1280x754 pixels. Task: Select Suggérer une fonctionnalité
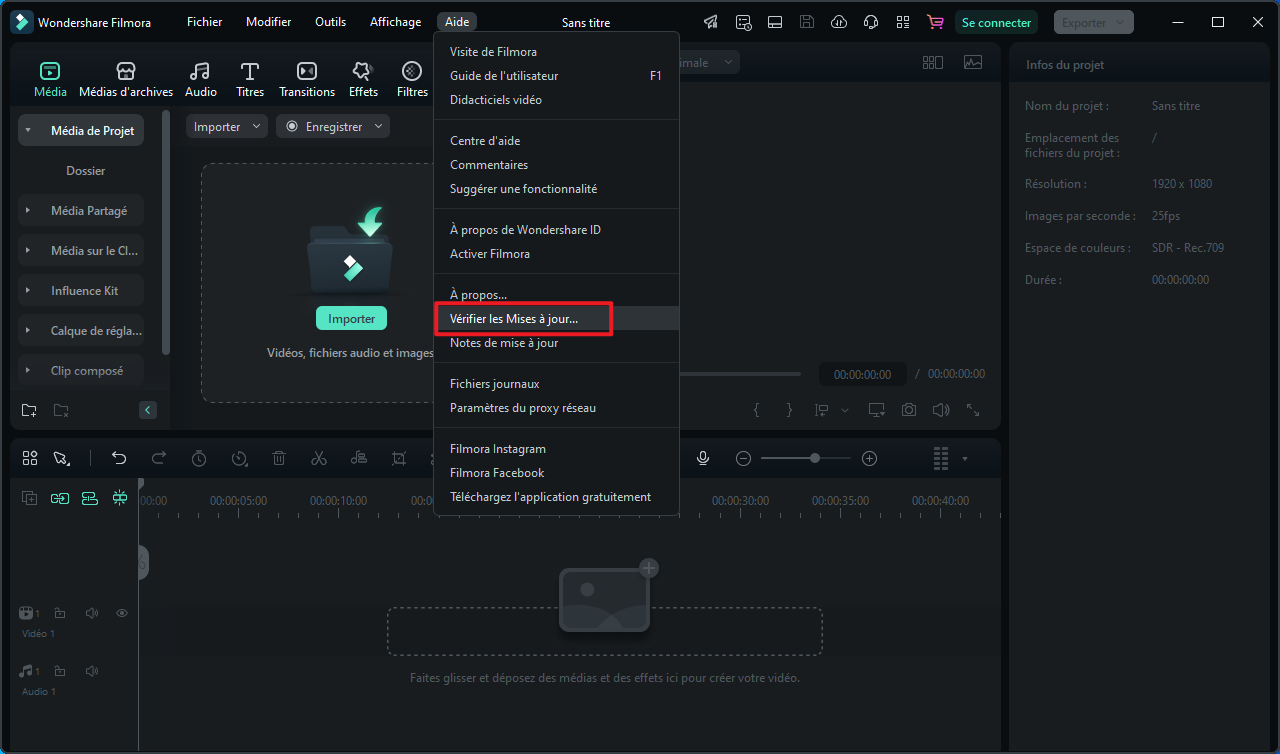pos(556,189)
